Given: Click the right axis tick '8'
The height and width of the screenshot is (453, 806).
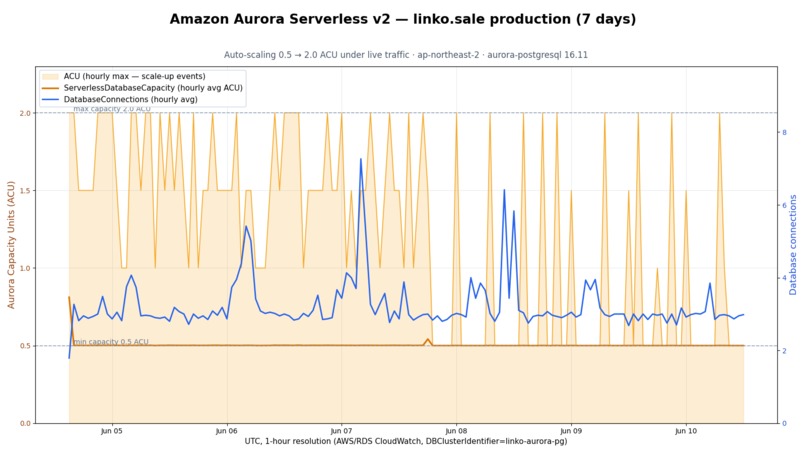Looking at the screenshot, I should coord(784,133).
